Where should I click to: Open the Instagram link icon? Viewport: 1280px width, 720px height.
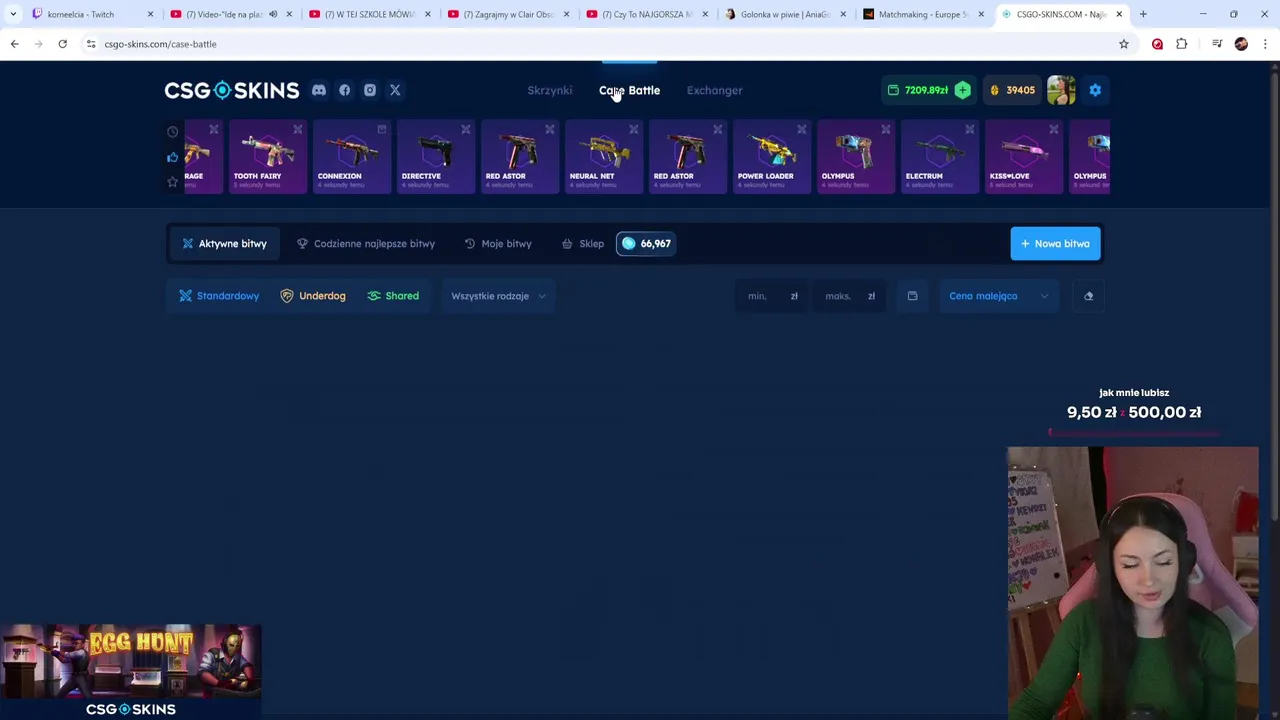(370, 90)
